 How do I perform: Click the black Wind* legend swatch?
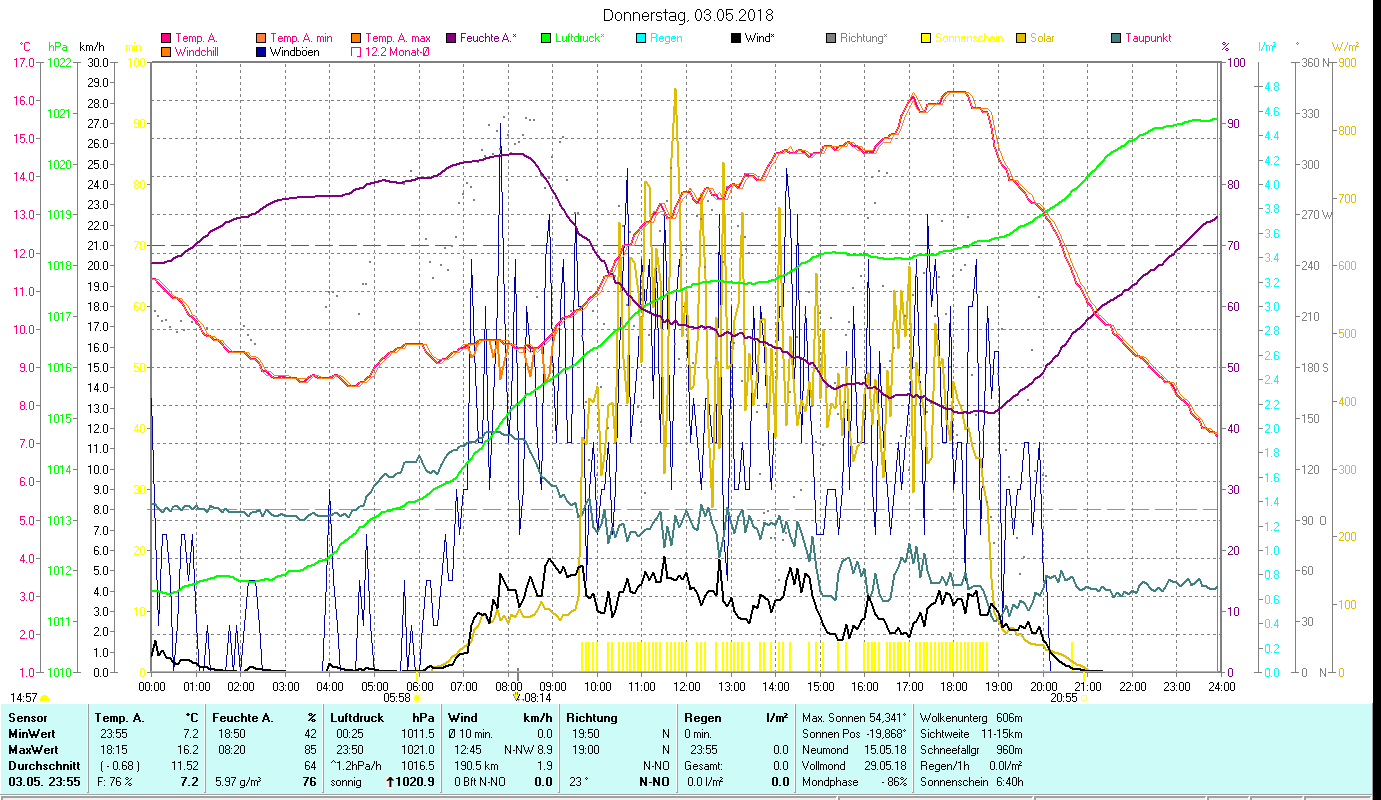pos(736,38)
